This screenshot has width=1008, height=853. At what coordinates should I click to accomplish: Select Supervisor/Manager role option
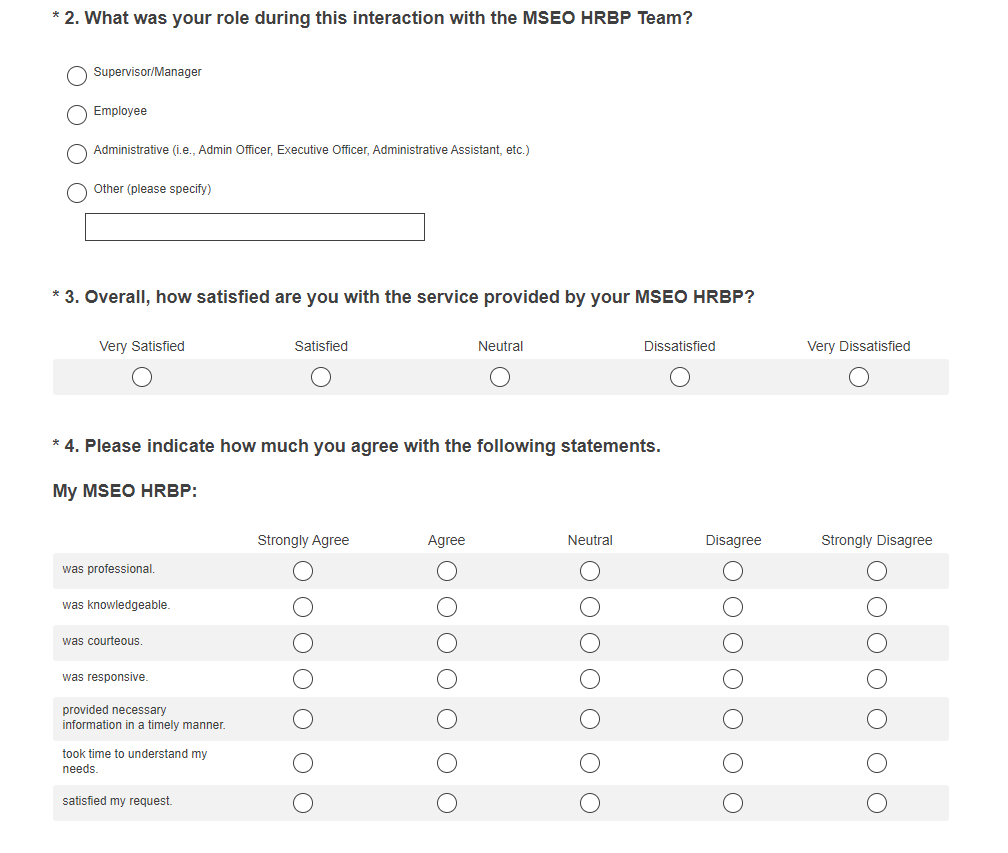tap(77, 76)
